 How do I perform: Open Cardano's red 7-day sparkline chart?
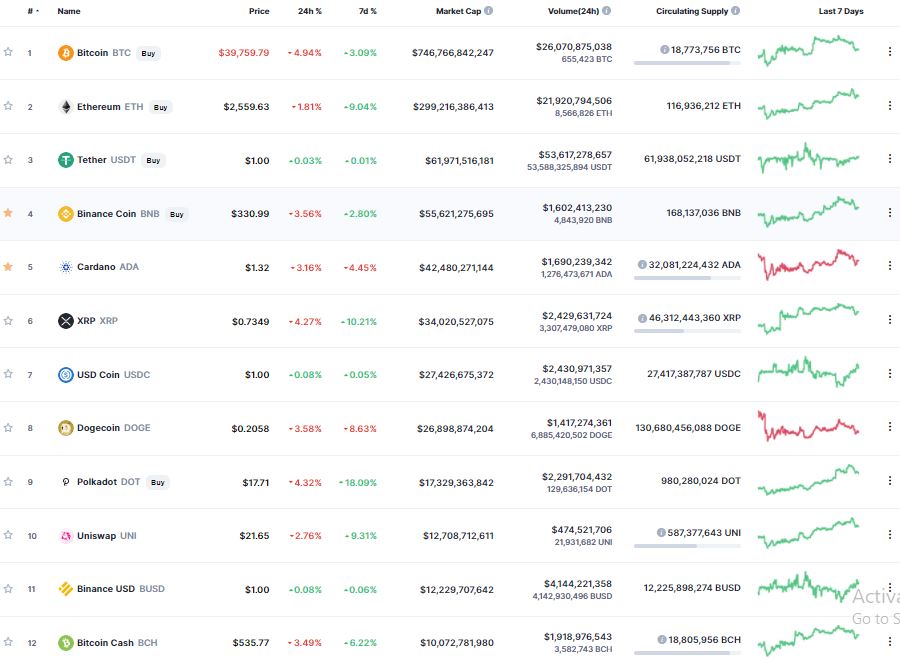click(808, 265)
